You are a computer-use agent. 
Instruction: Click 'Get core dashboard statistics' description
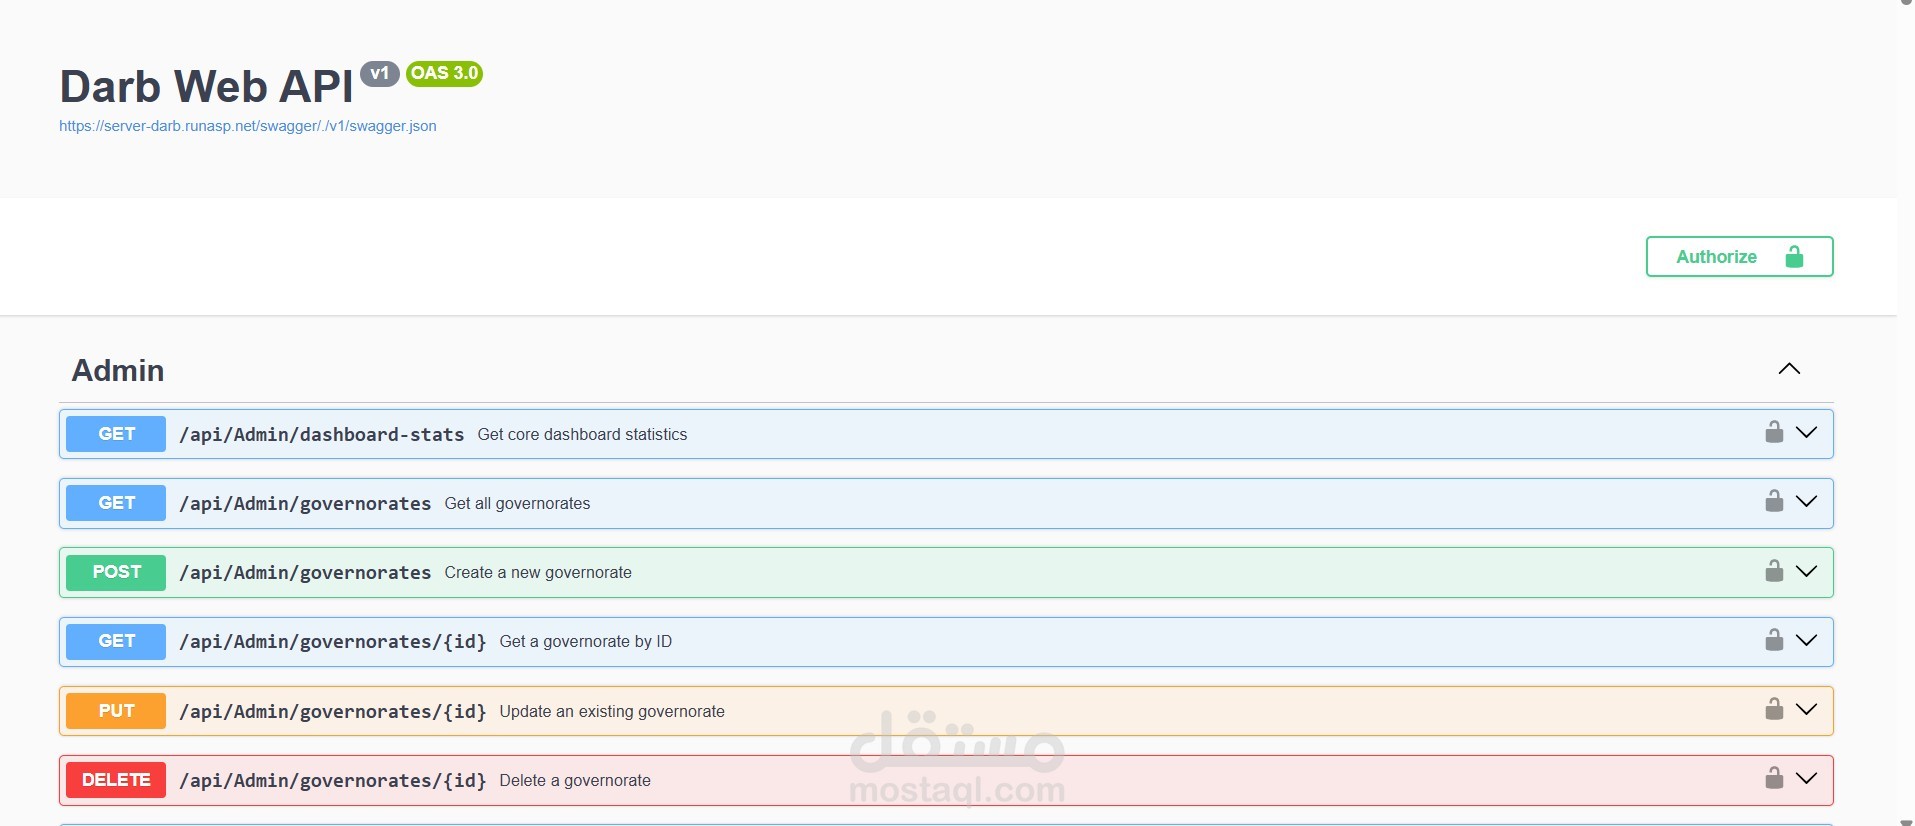point(582,434)
